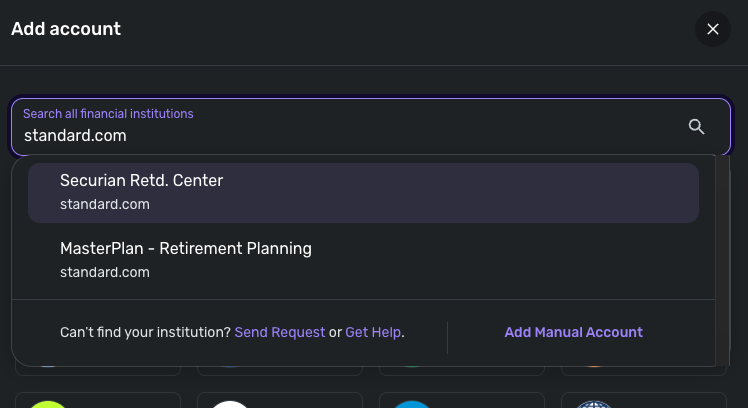Image resolution: width=748 pixels, height=408 pixels.
Task: Close the Add account dialog
Action: tap(713, 29)
